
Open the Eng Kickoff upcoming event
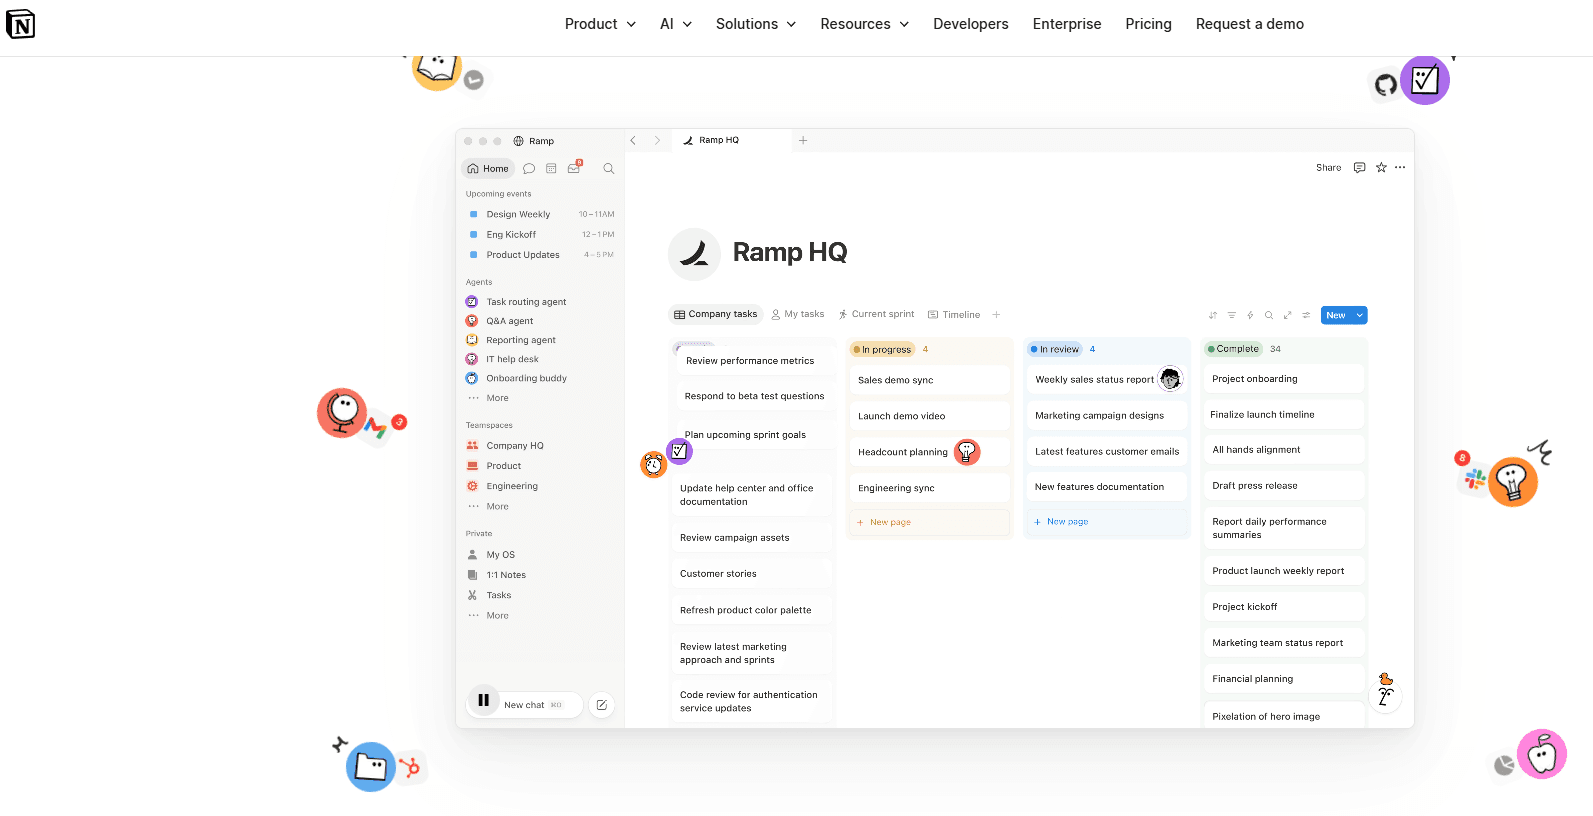click(x=540, y=235)
